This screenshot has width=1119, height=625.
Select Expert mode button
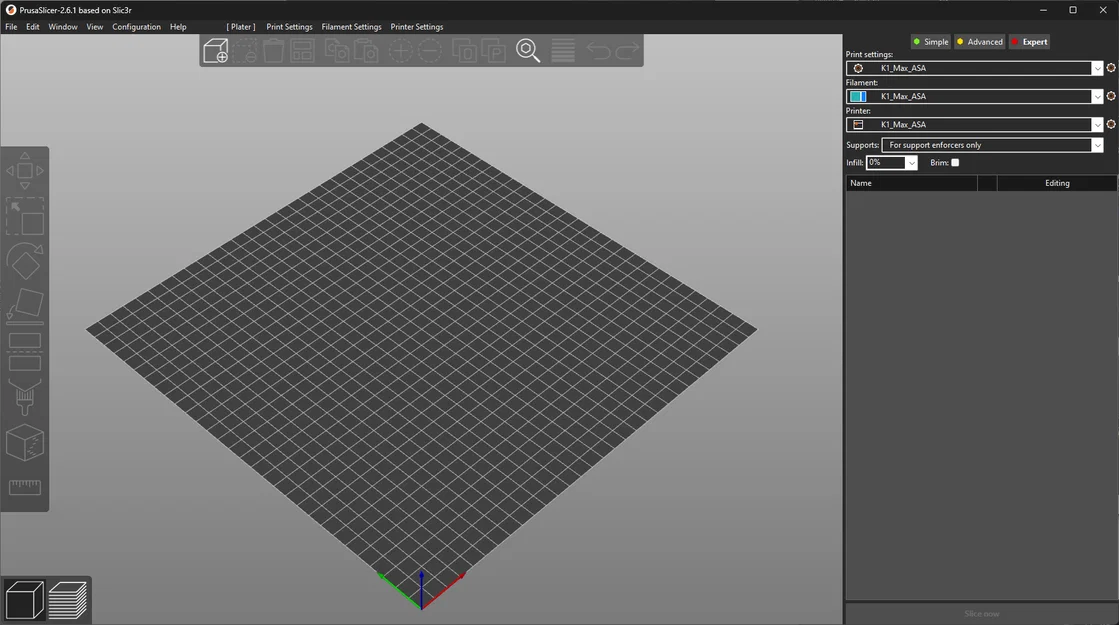(1029, 42)
